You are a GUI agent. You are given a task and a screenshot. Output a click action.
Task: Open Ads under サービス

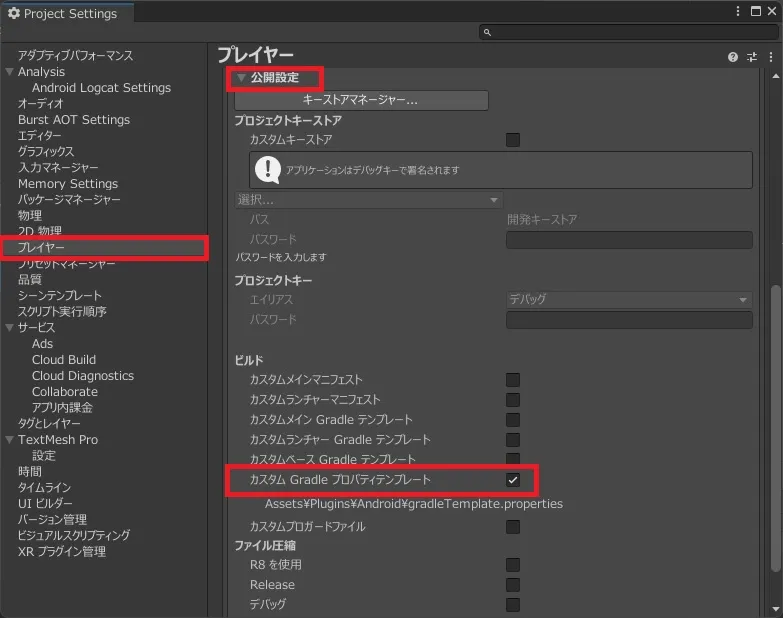pyautogui.click(x=42, y=344)
